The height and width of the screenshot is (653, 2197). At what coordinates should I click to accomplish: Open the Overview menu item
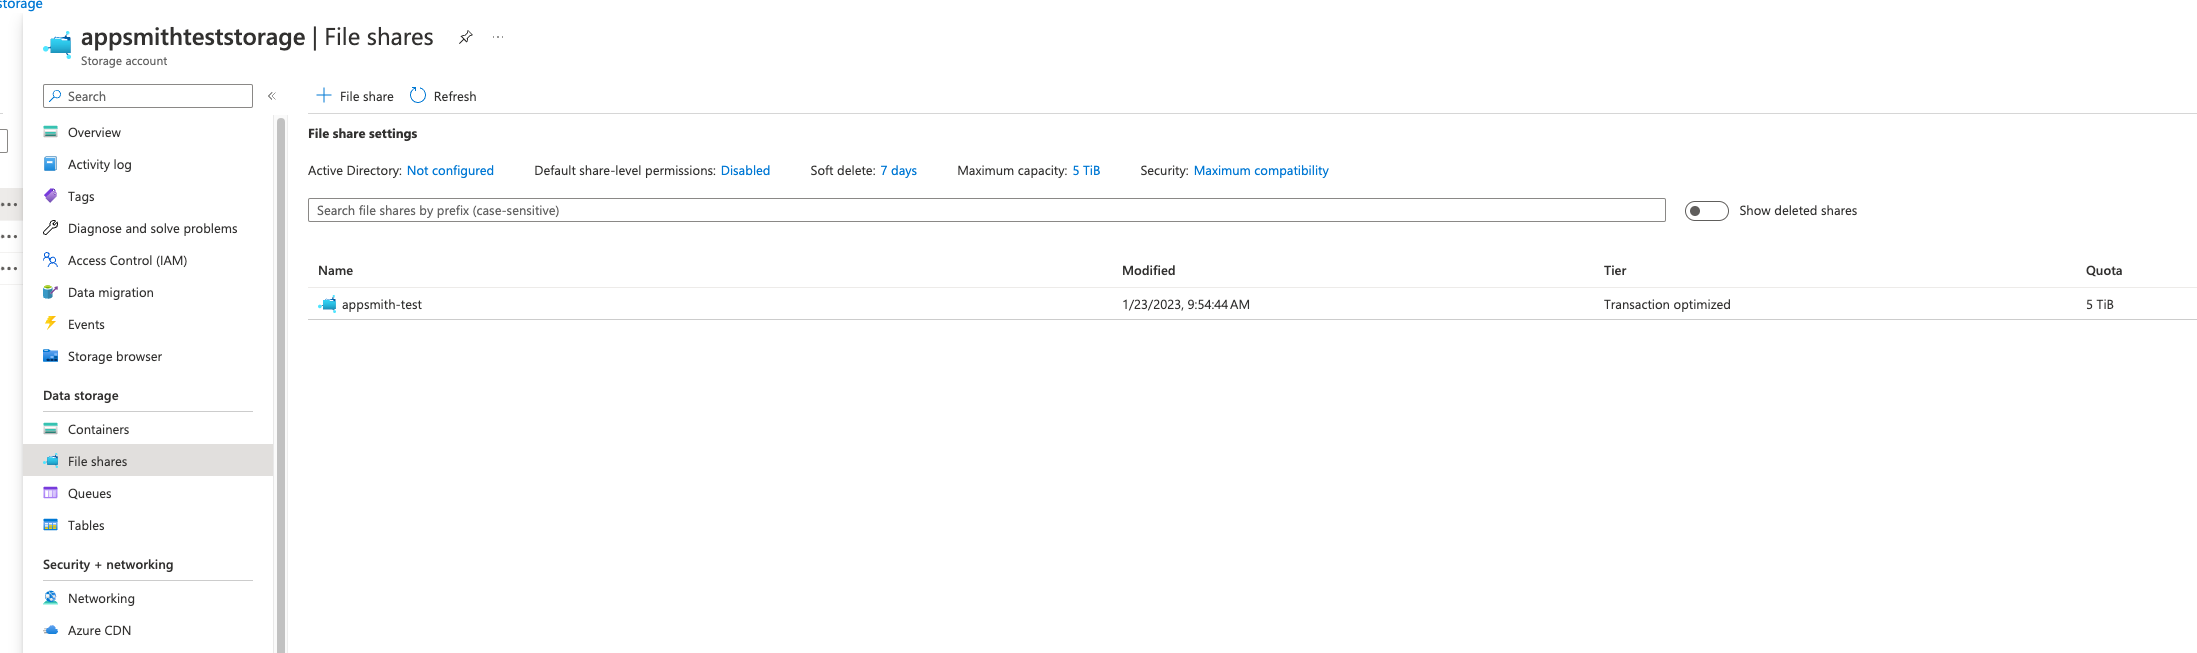click(94, 132)
